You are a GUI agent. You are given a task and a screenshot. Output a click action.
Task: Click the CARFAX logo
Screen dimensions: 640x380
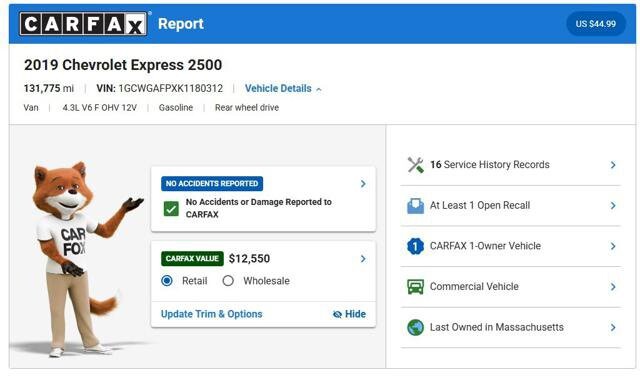(83, 24)
